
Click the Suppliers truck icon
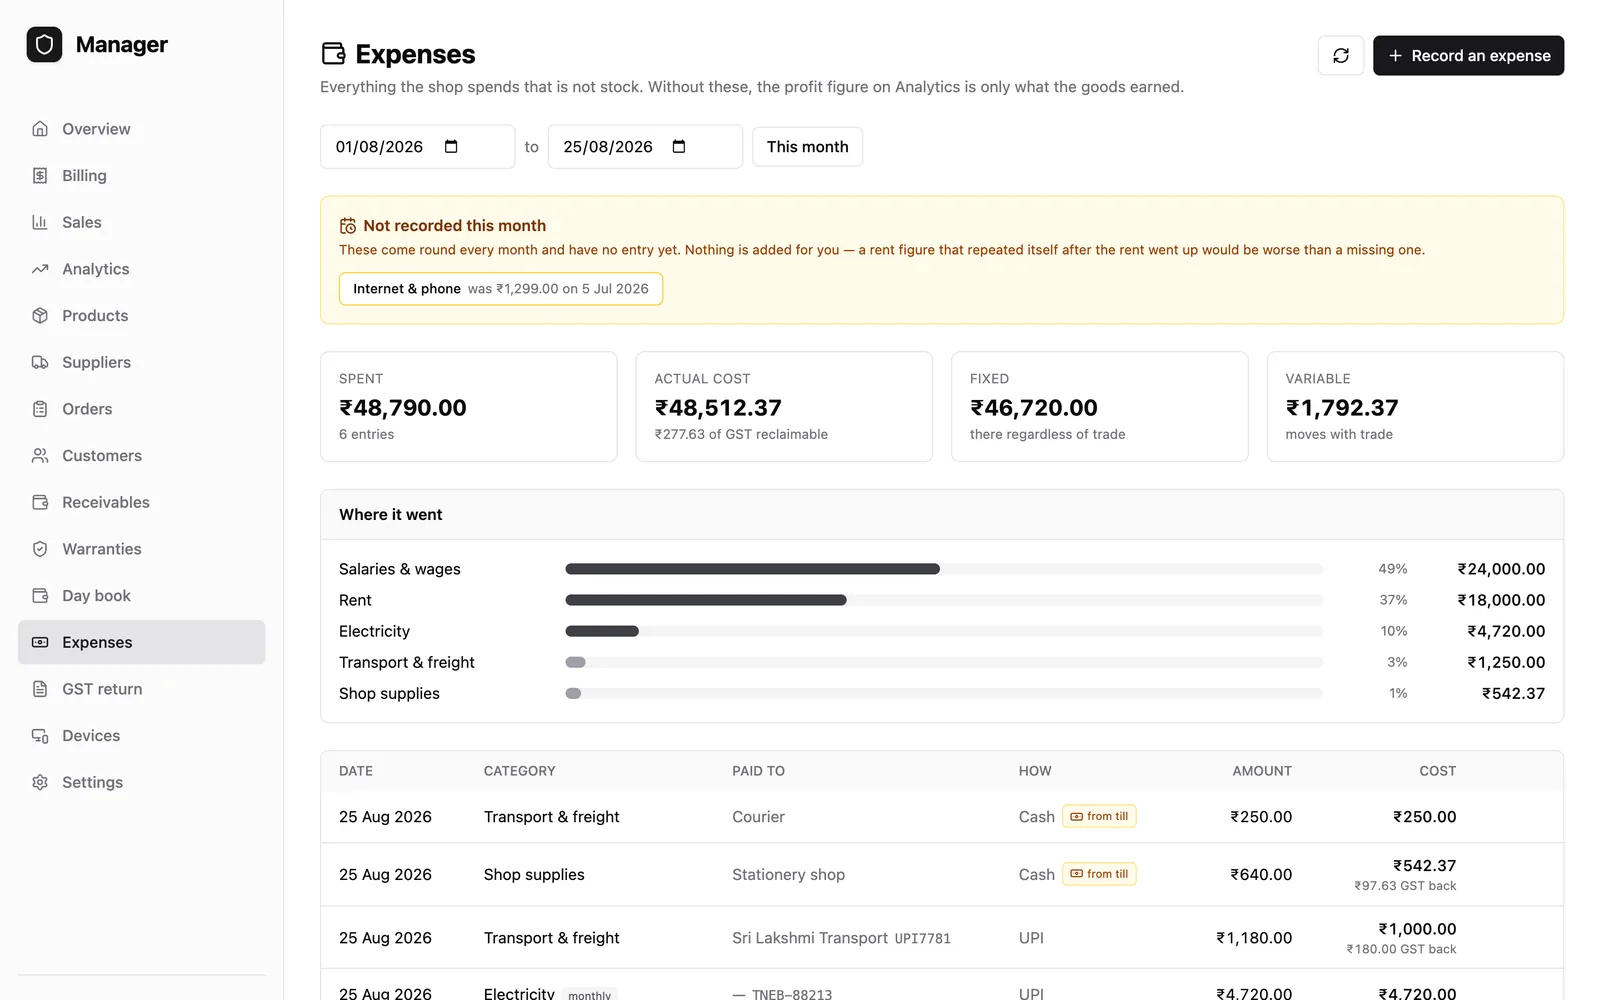point(40,362)
